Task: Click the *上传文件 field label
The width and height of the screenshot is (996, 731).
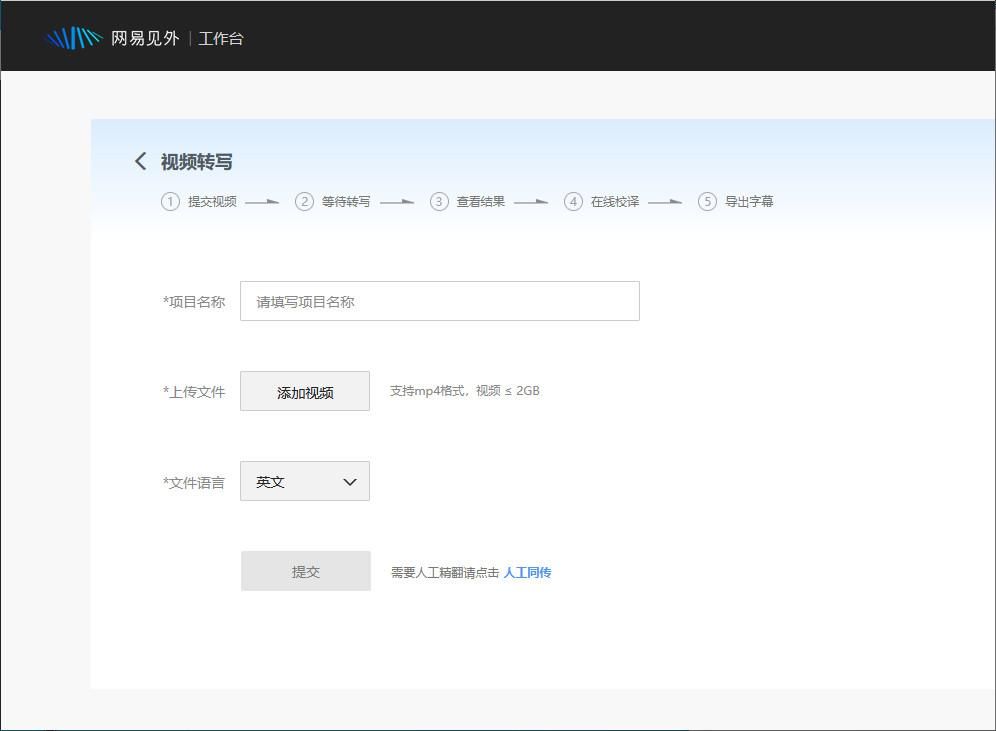Action: (194, 392)
